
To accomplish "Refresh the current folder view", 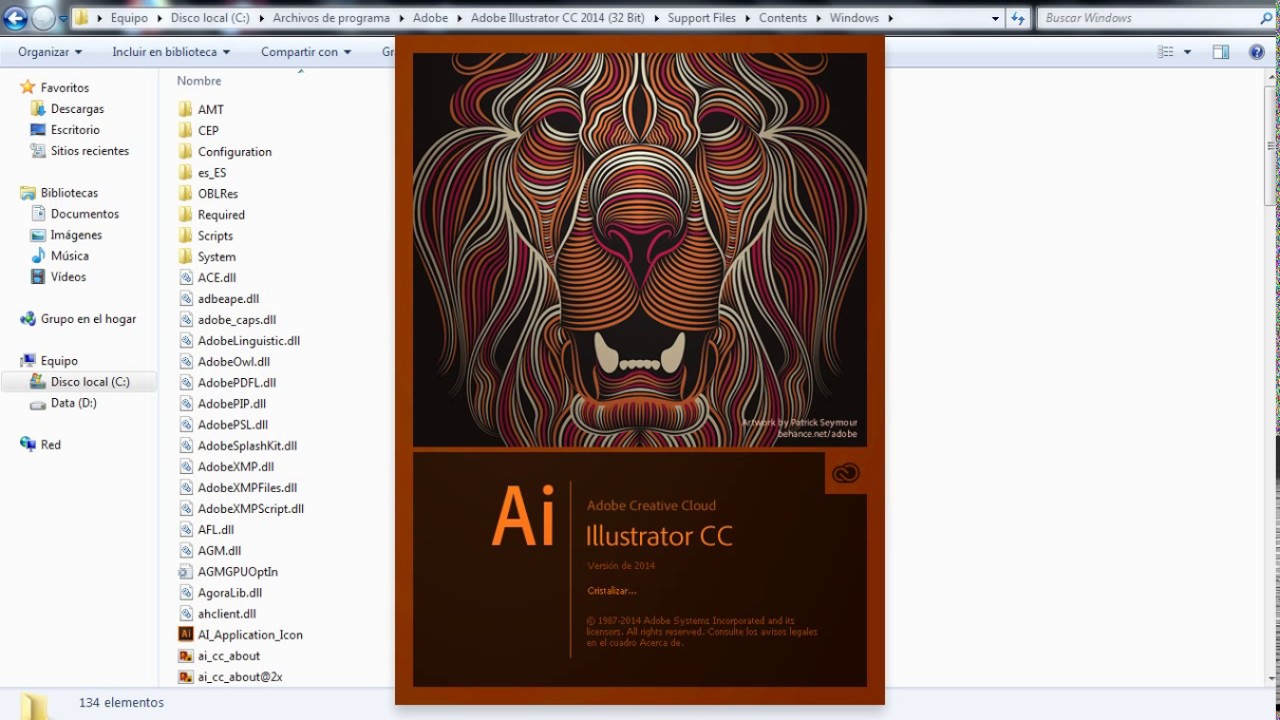I will 1018,18.
